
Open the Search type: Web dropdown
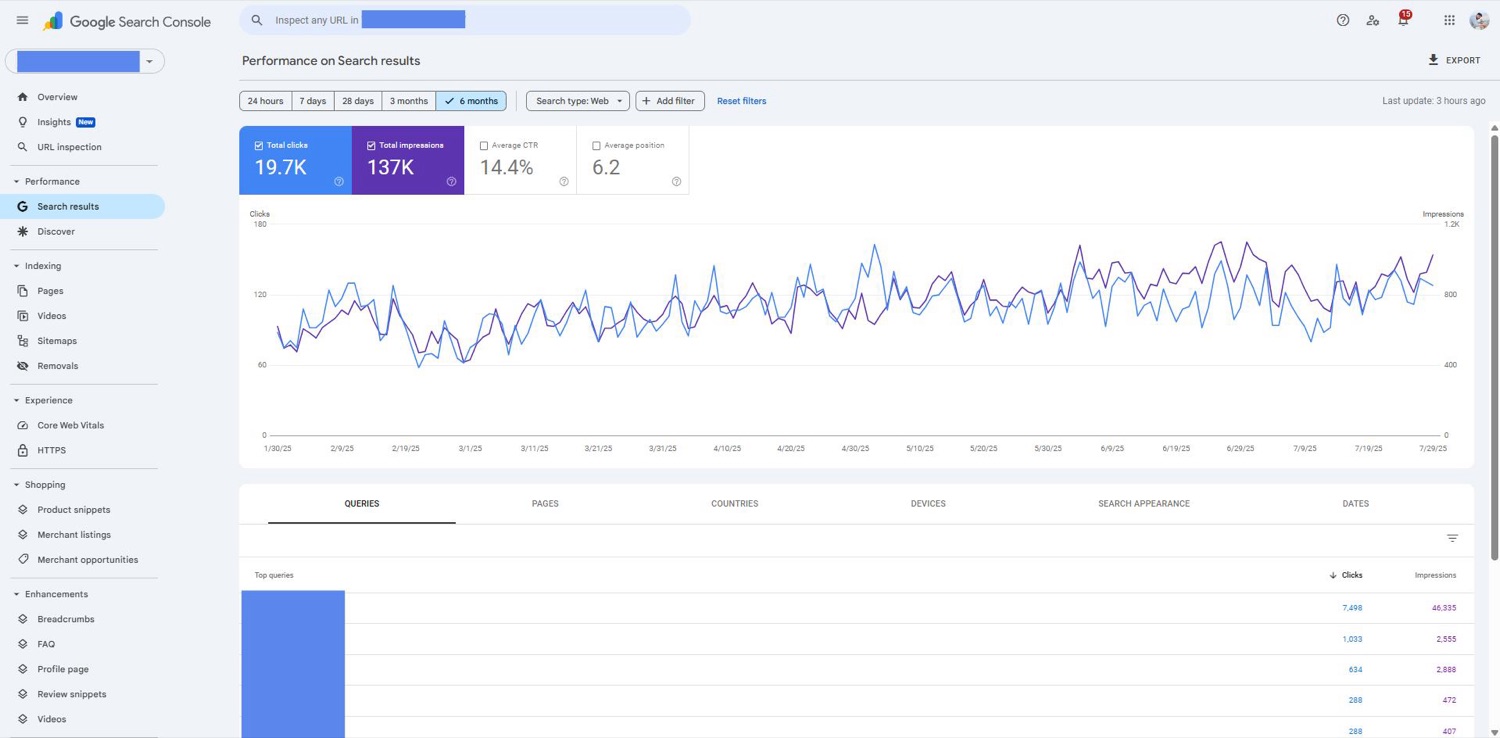point(578,101)
